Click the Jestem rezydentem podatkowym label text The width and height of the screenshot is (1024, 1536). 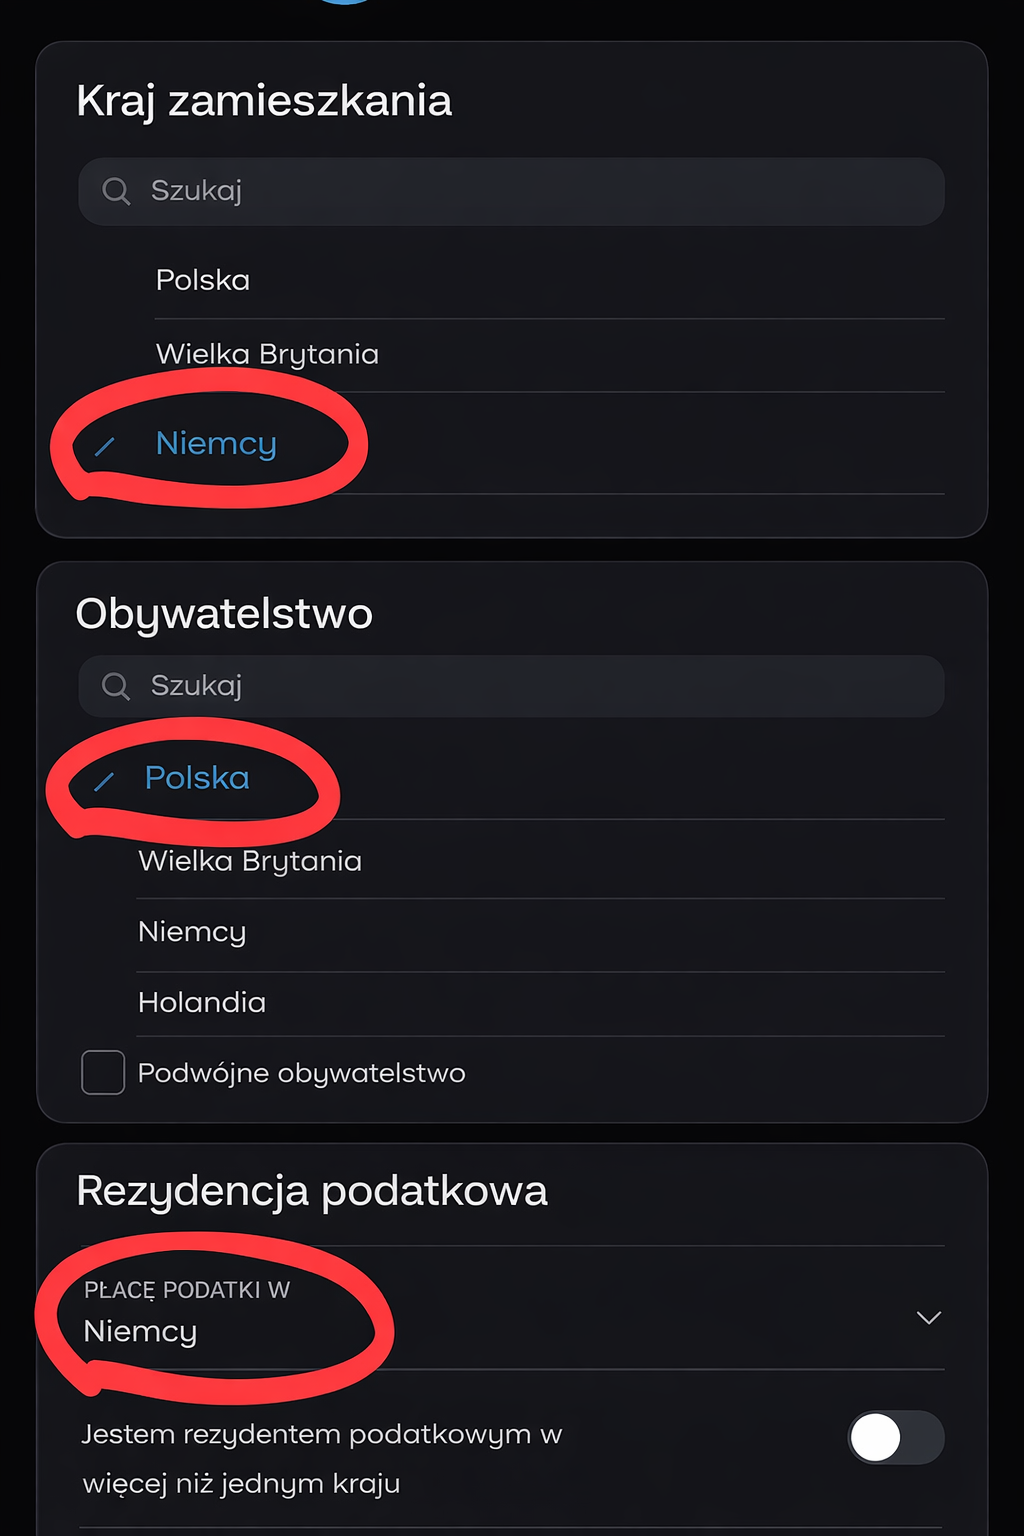322,1458
